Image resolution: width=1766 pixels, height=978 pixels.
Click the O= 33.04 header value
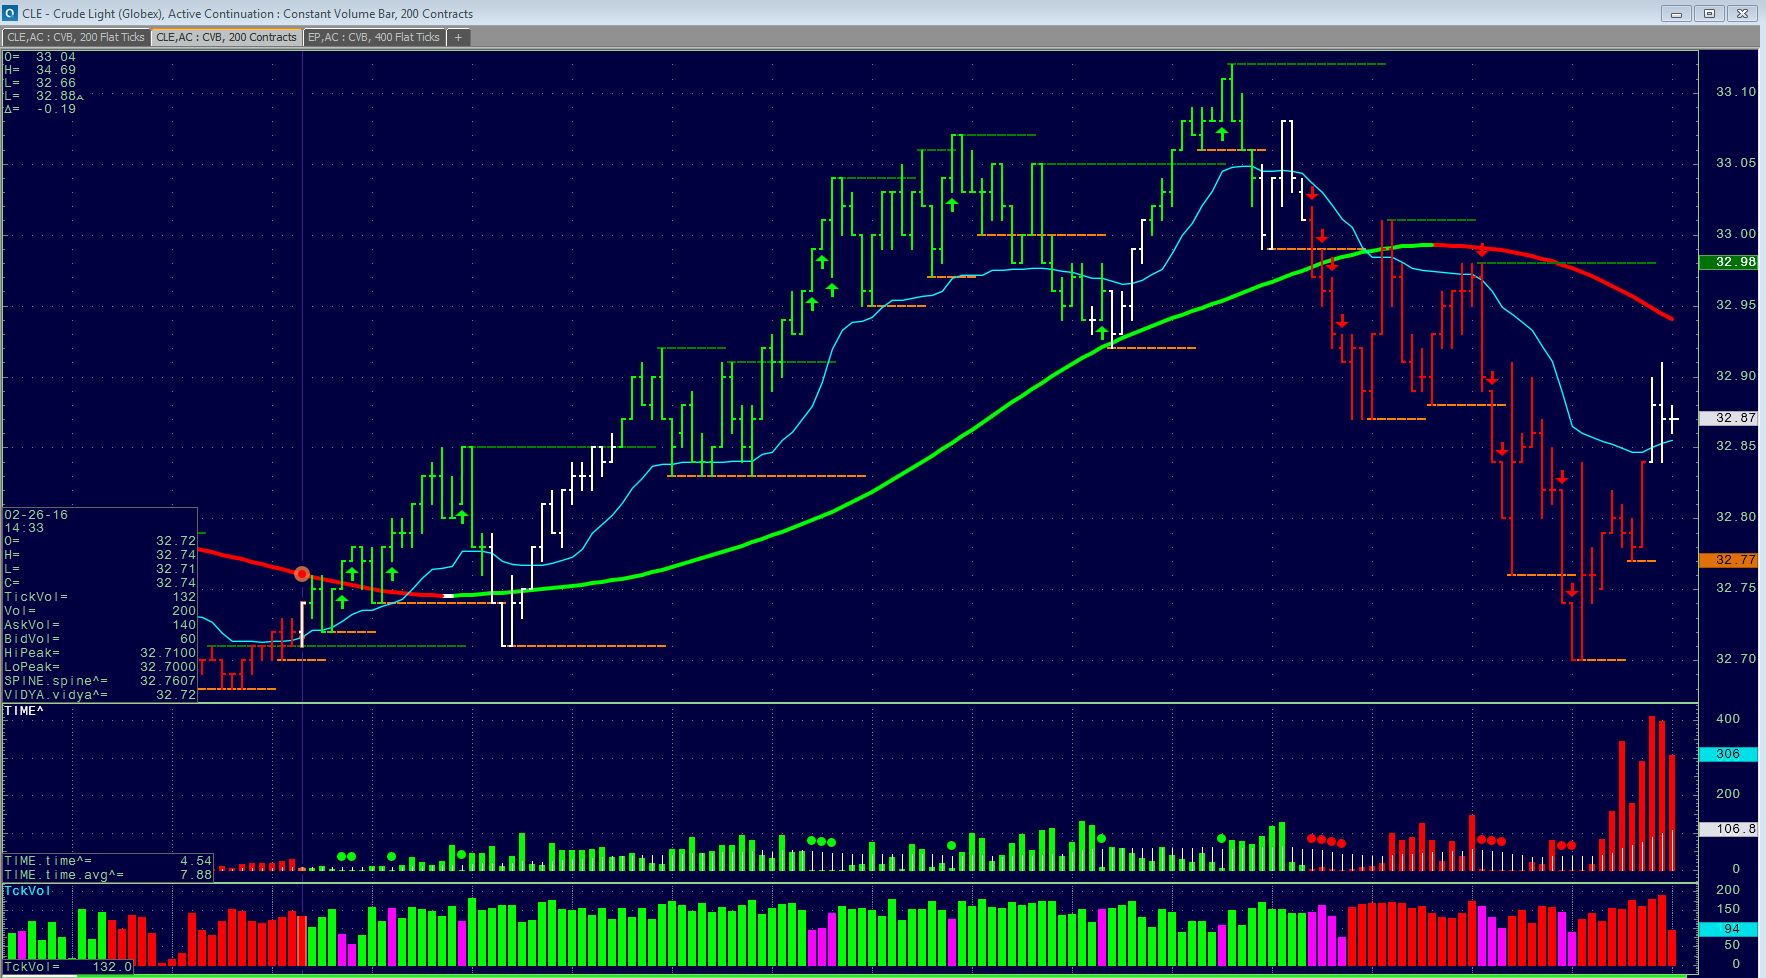(x=40, y=57)
